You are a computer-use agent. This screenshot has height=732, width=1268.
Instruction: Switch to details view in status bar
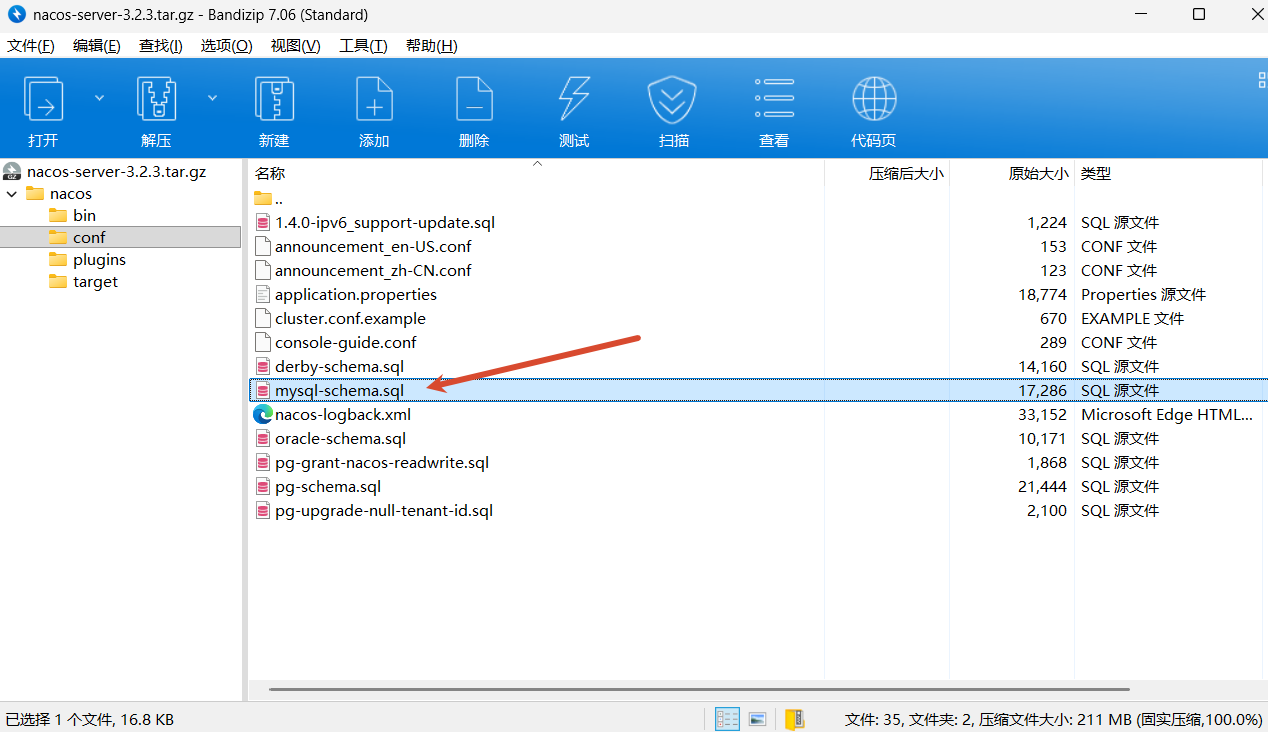pos(727,719)
